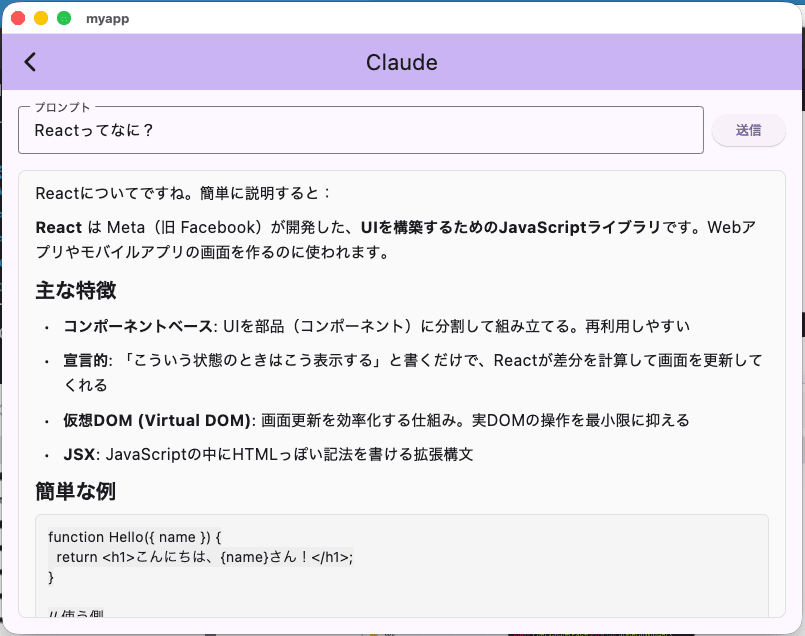Click the プロンプト field label
Viewport: 805px width, 636px height.
pos(62,107)
